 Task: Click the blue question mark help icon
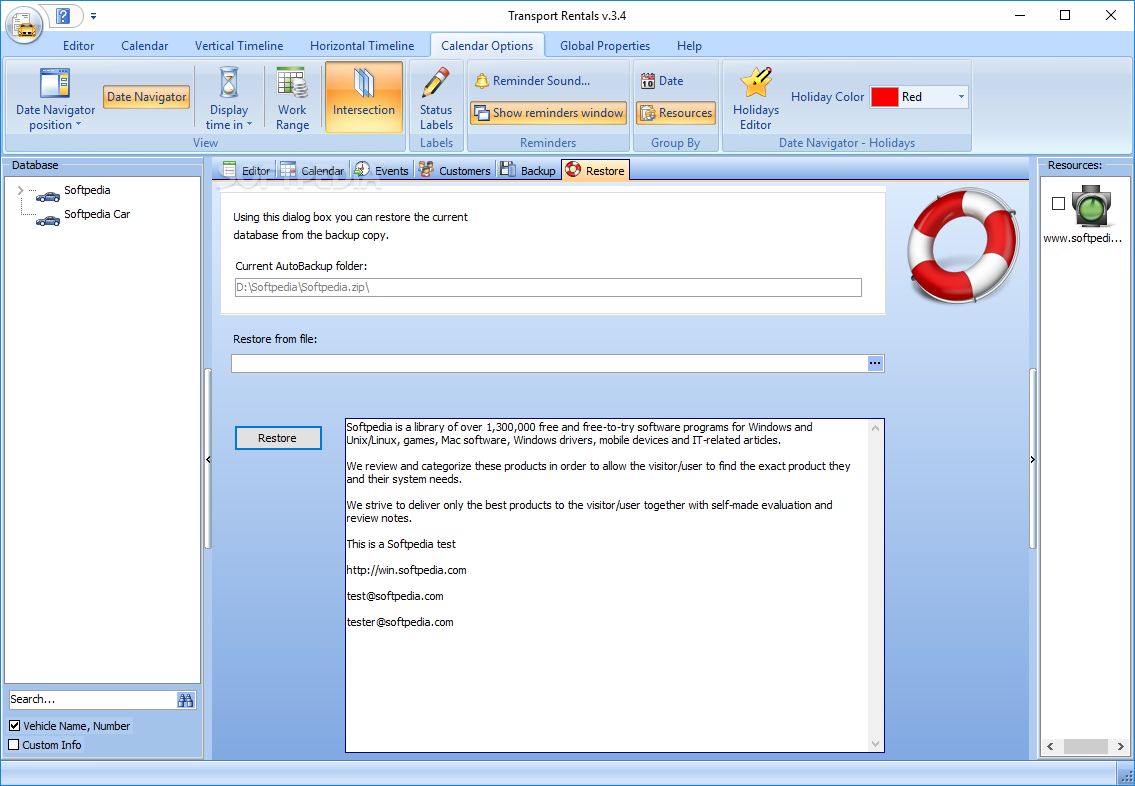63,15
